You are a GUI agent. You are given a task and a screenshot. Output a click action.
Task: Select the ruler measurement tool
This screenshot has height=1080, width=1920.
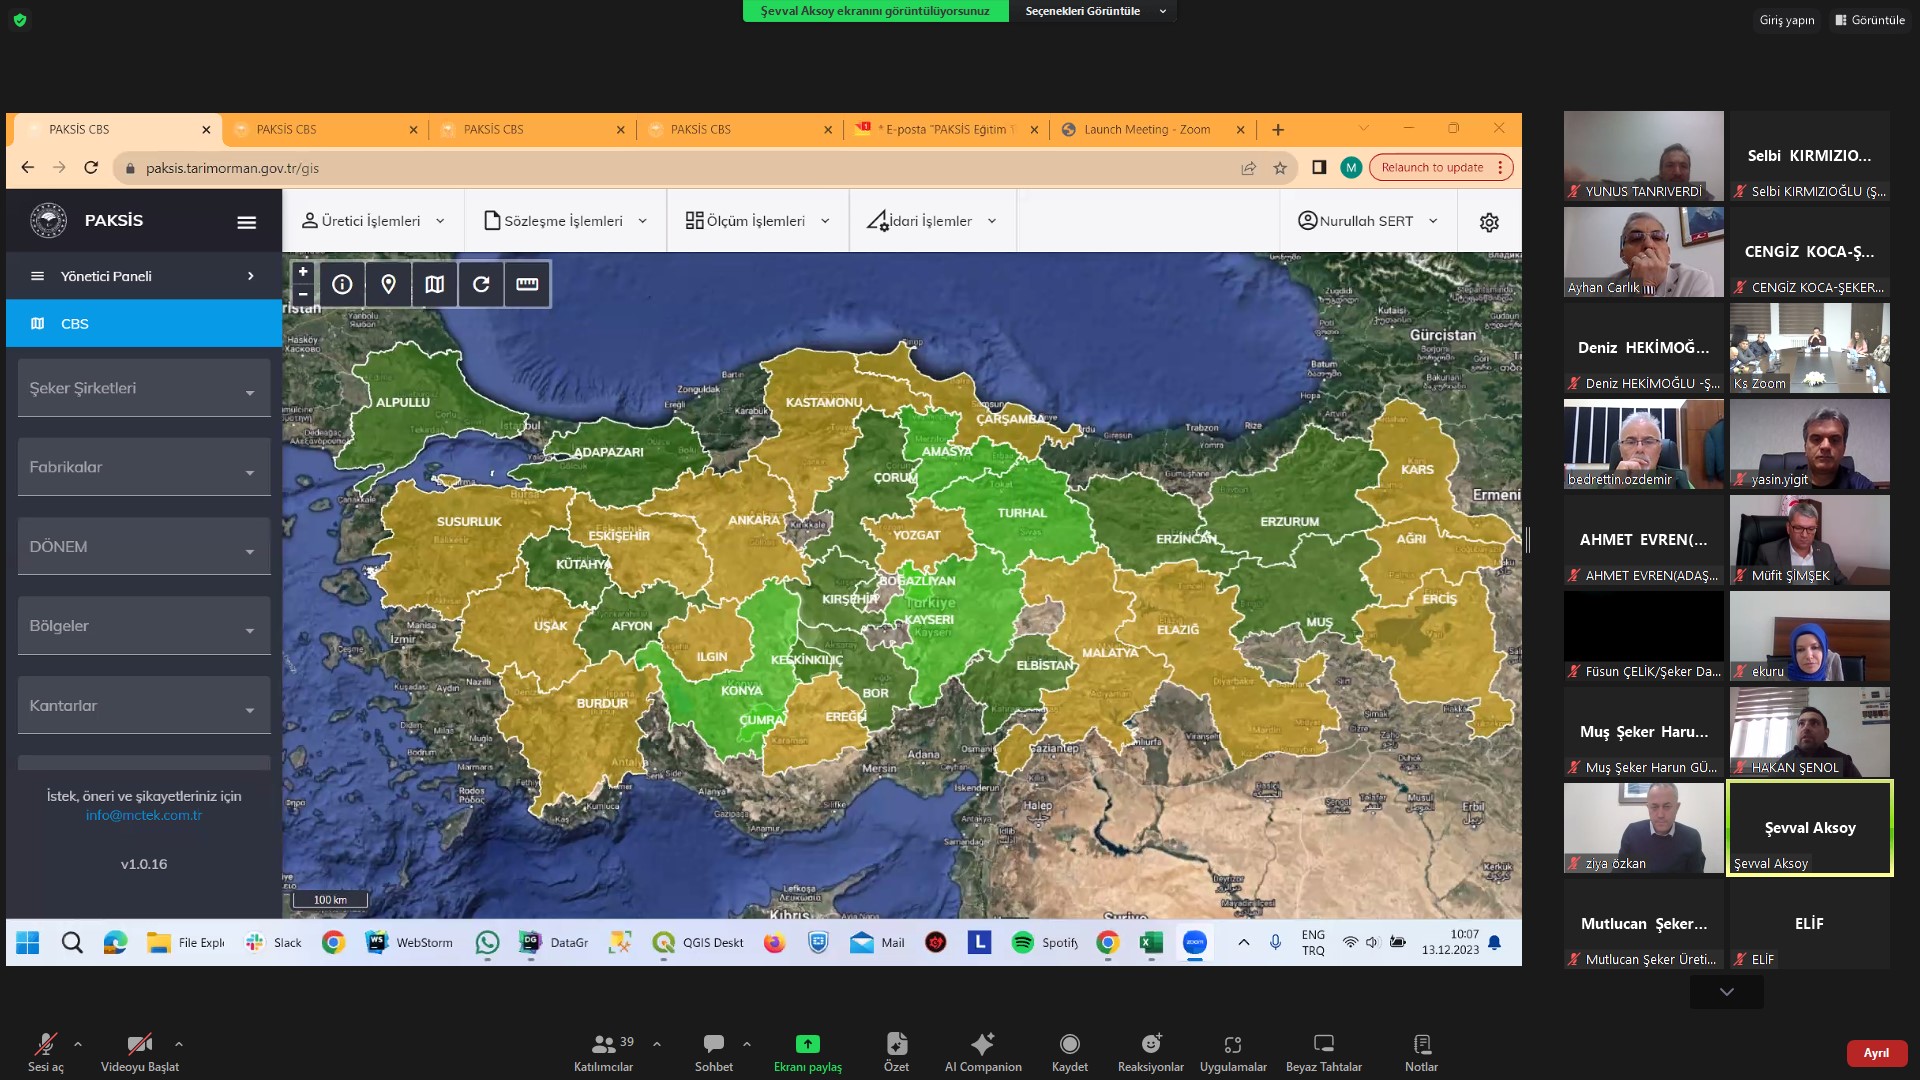(527, 285)
